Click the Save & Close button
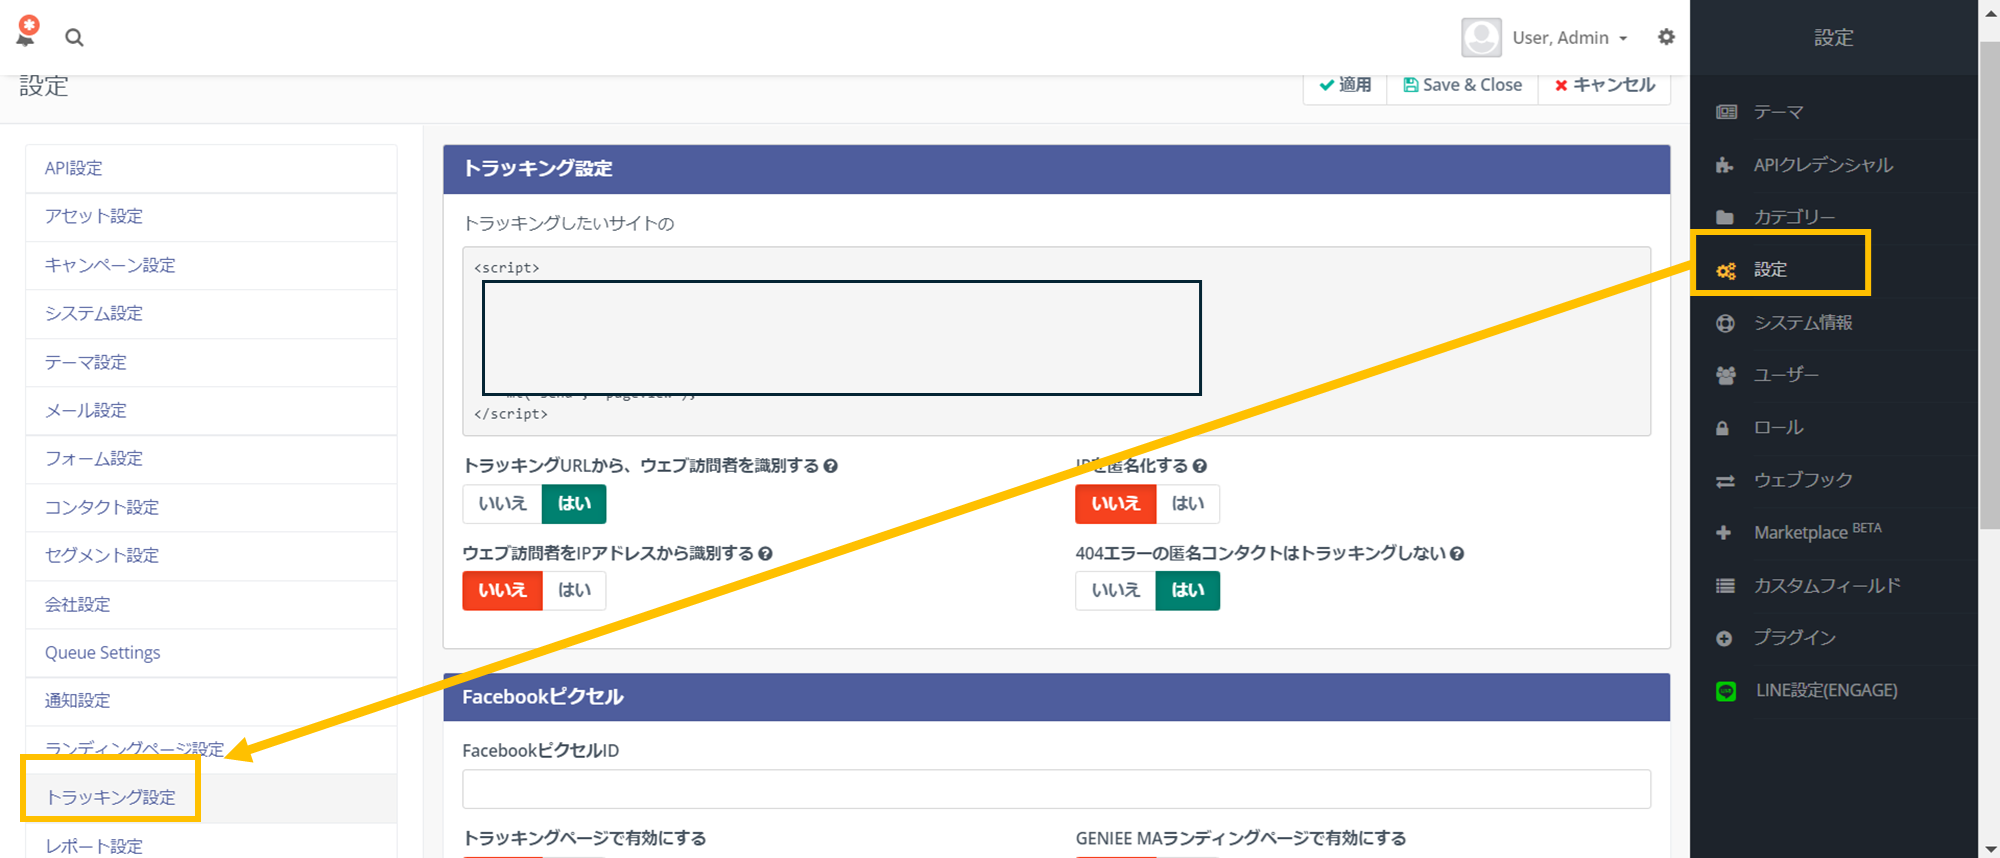Image resolution: width=2000 pixels, height=858 pixels. pos(1462,85)
